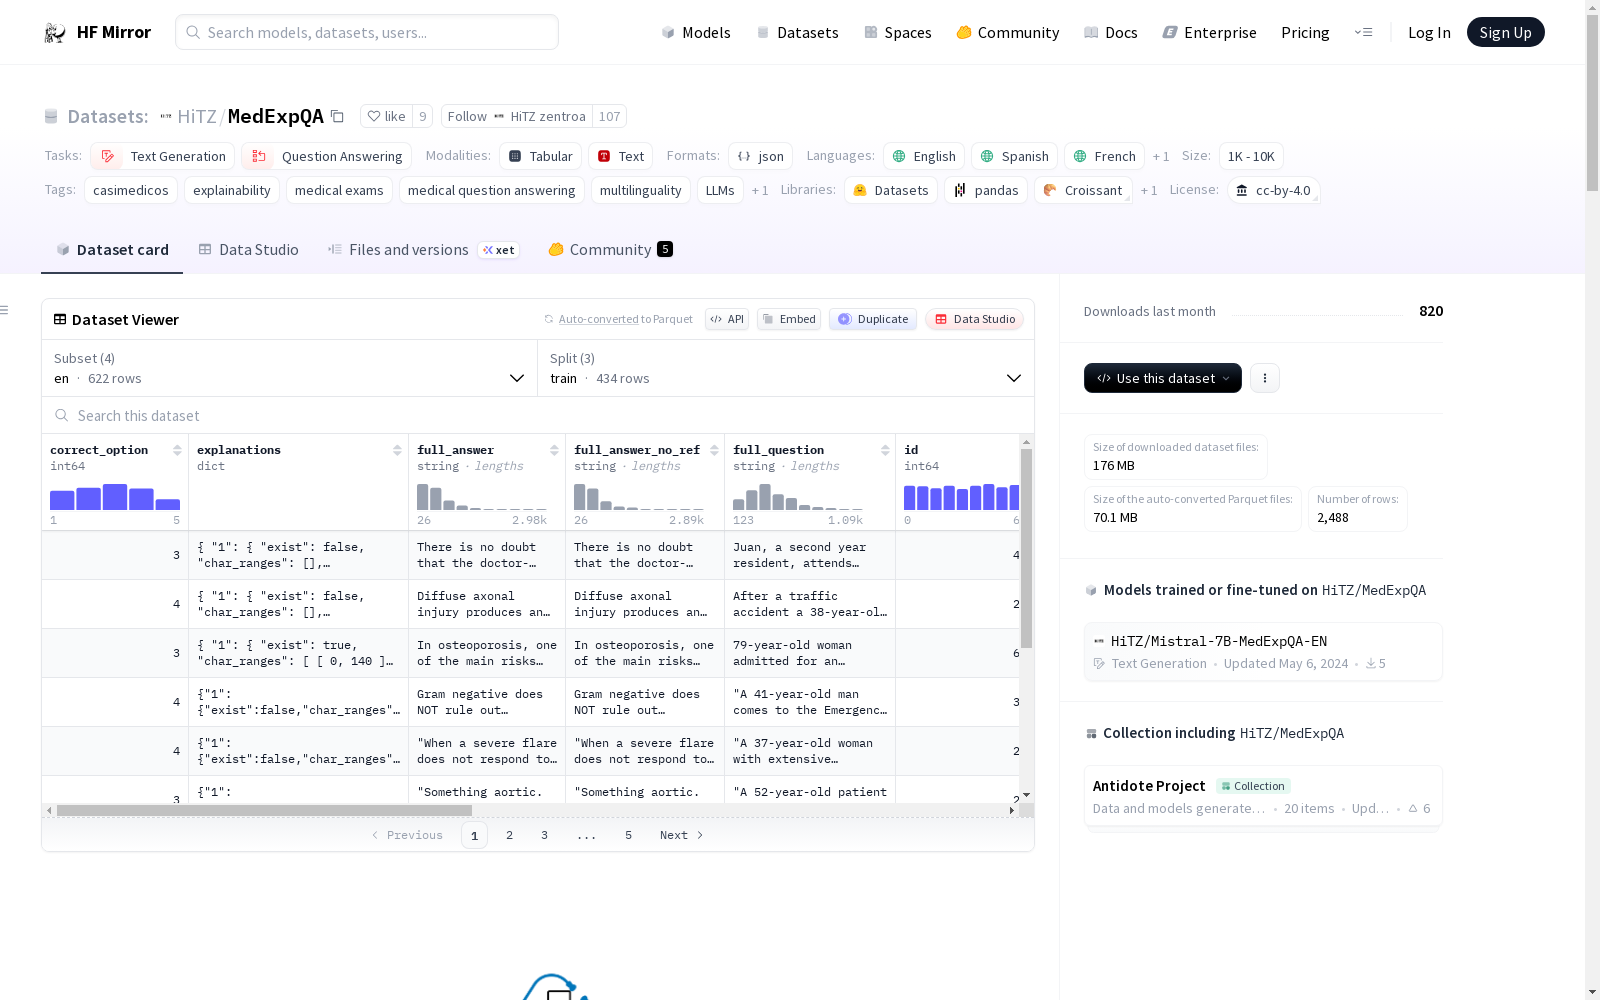Open the Data Studio button in viewer header
The width and height of the screenshot is (1600, 1000).
pyautogui.click(x=975, y=320)
